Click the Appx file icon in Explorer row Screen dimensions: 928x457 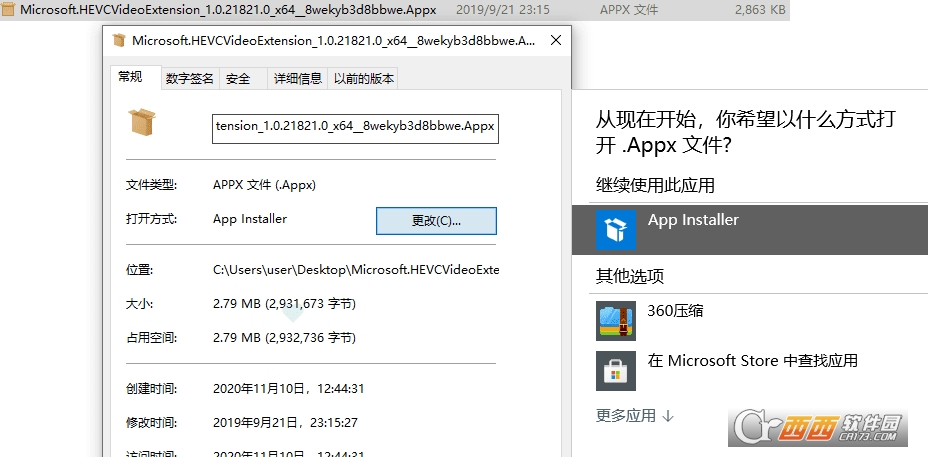coord(8,9)
